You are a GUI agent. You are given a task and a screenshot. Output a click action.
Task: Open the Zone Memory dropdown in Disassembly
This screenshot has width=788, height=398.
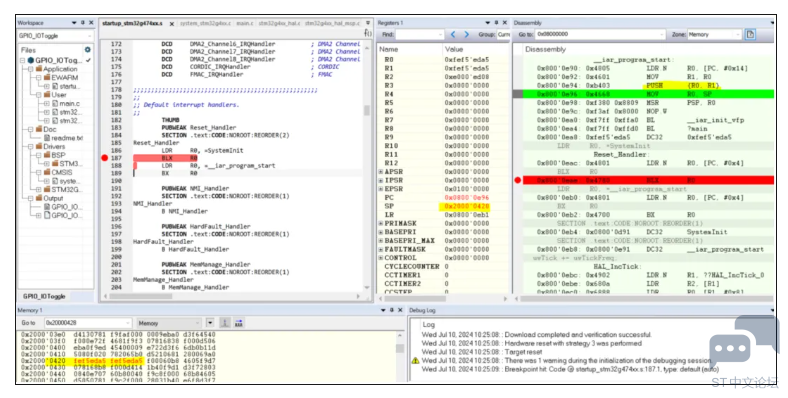[714, 34]
